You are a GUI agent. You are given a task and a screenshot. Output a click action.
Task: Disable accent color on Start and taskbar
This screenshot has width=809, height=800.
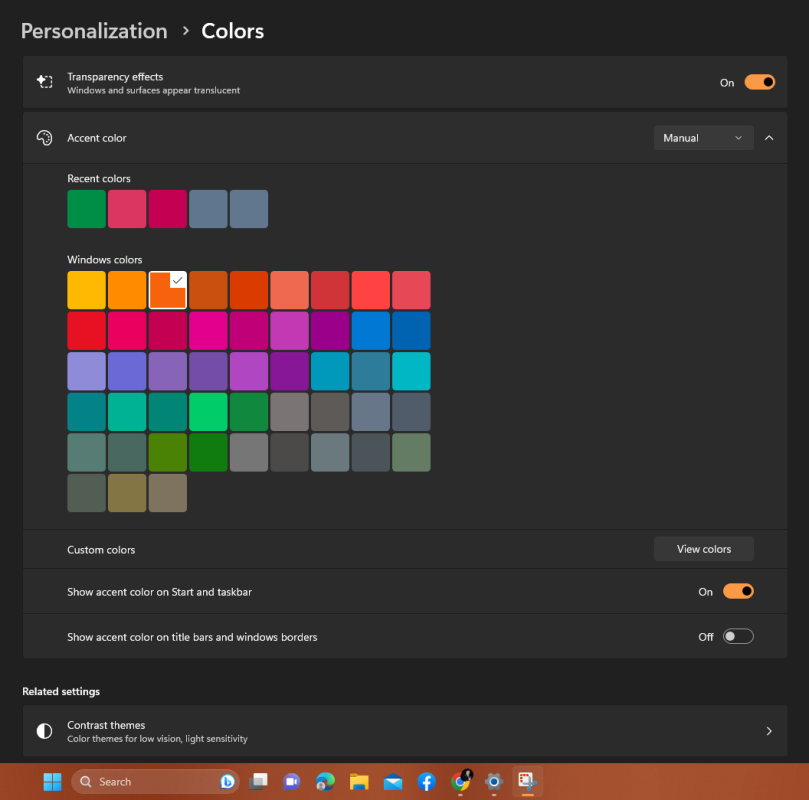coord(738,591)
